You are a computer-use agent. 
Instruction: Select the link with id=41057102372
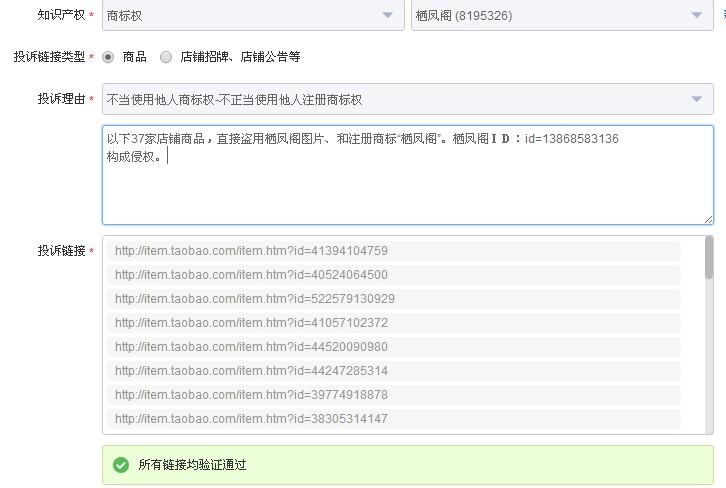click(x=394, y=323)
